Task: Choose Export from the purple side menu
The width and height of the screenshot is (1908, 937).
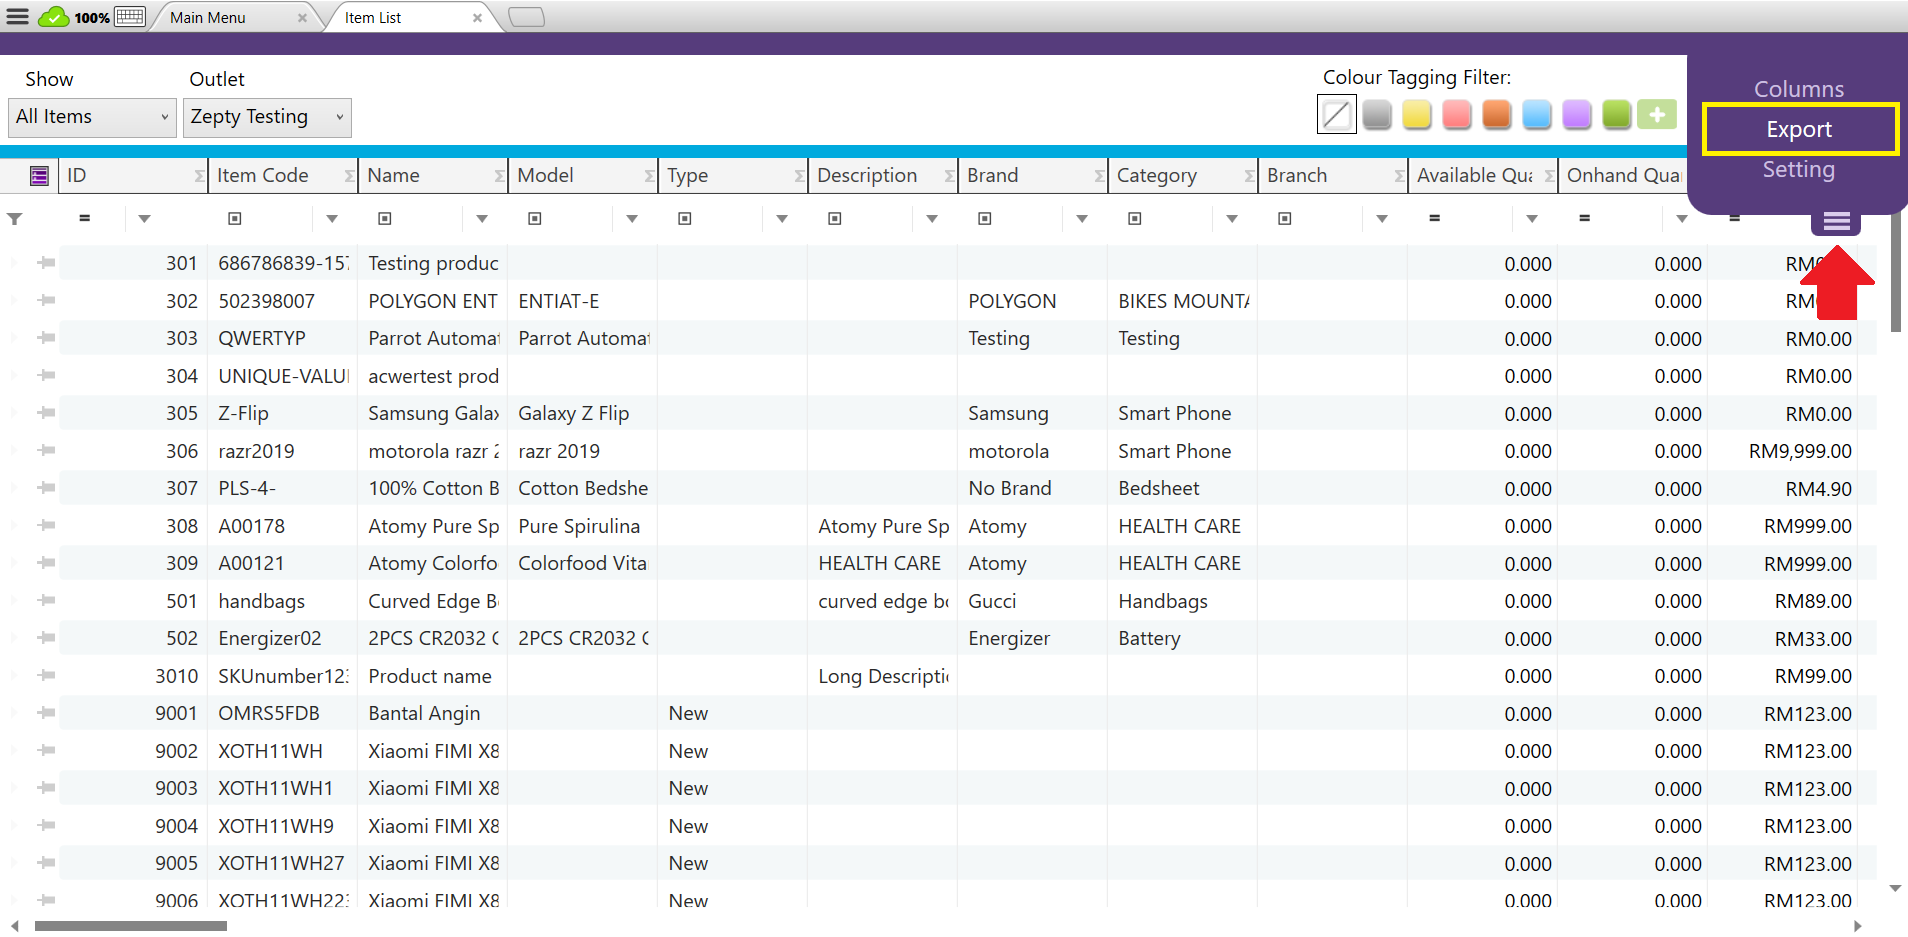Action: pyautogui.click(x=1798, y=130)
